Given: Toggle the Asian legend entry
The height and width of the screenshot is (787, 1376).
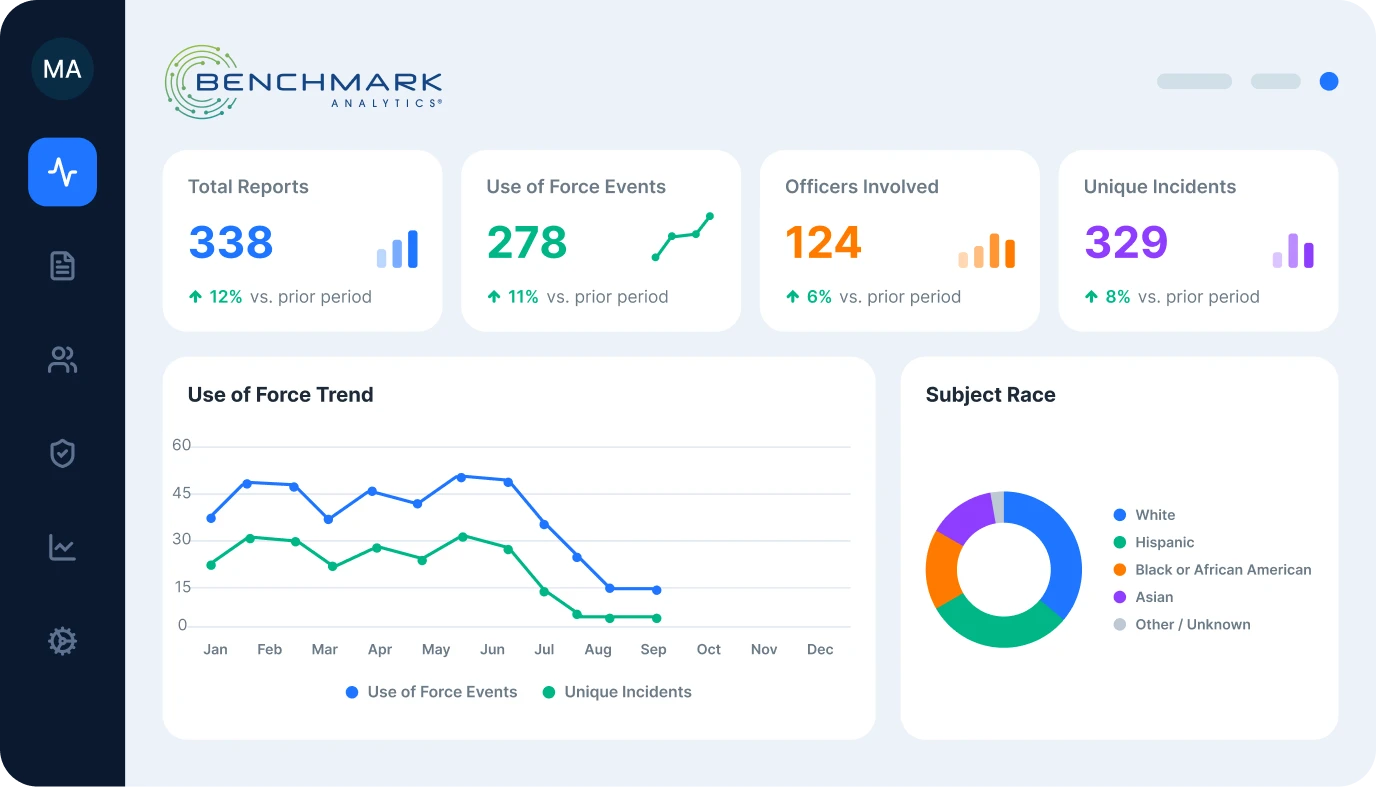Looking at the screenshot, I should [x=1144, y=597].
